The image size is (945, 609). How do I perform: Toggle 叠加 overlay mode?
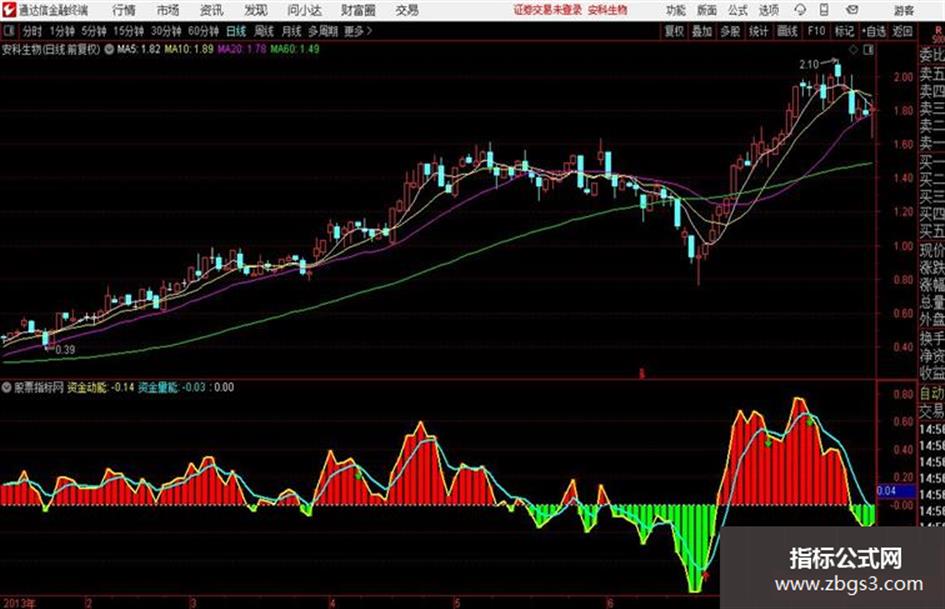[702, 31]
